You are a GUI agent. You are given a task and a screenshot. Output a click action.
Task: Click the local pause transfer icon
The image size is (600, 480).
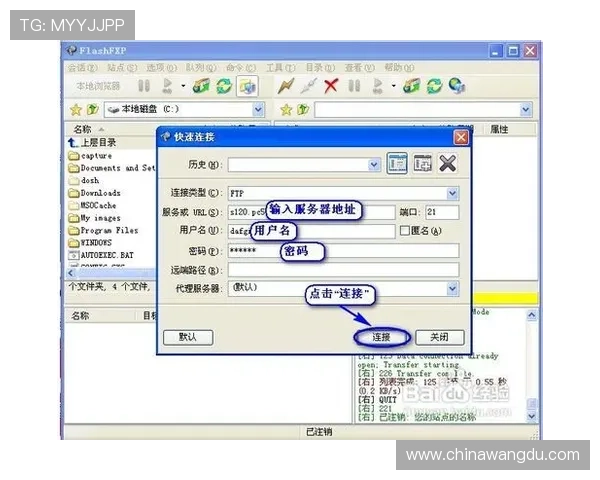coord(144,86)
